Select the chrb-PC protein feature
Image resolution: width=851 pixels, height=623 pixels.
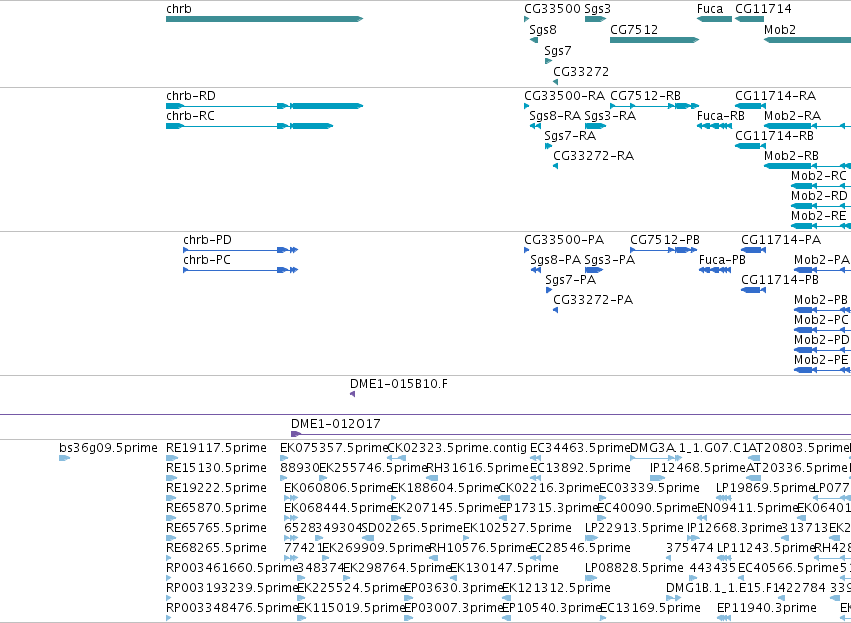(x=240, y=270)
